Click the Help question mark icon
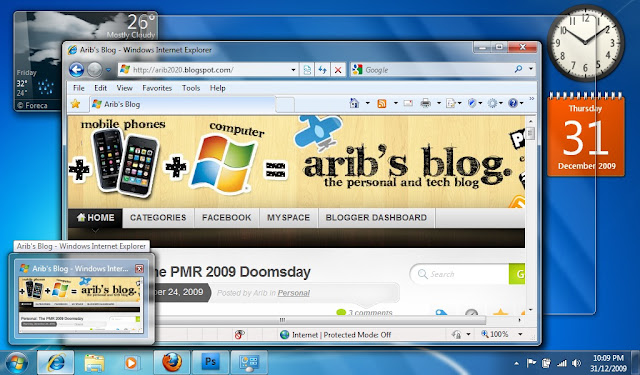This screenshot has width=640, height=375. click(x=513, y=103)
